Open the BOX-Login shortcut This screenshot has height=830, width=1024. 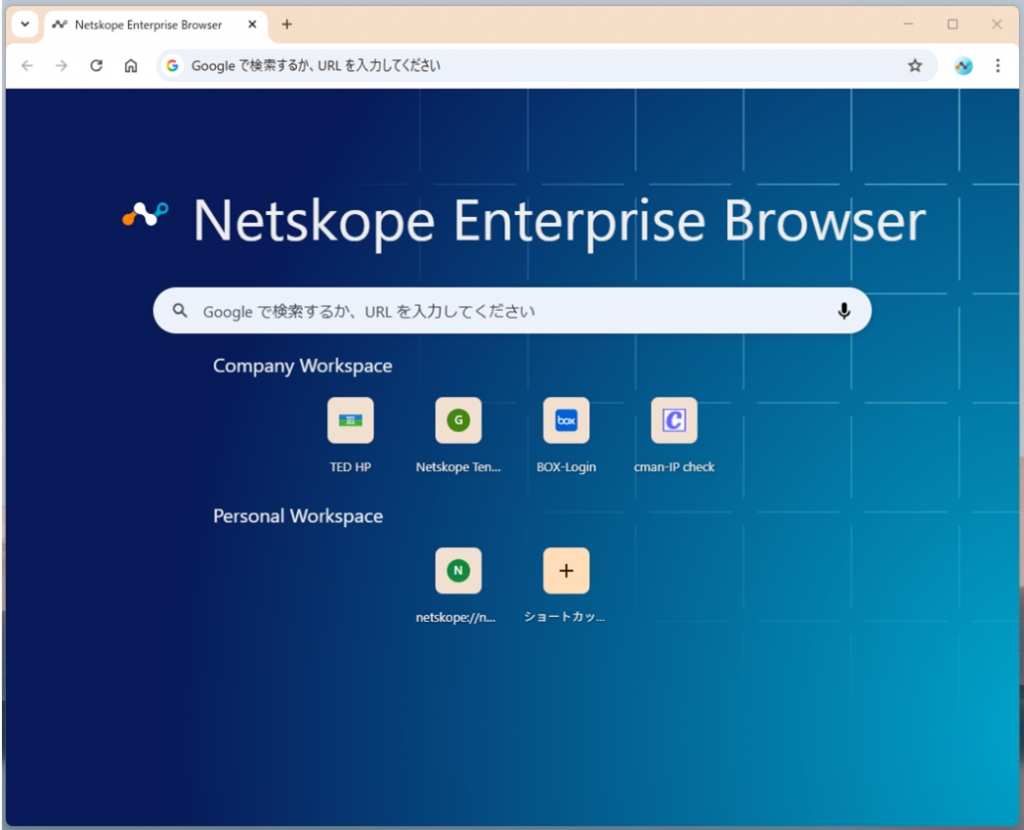tap(566, 420)
